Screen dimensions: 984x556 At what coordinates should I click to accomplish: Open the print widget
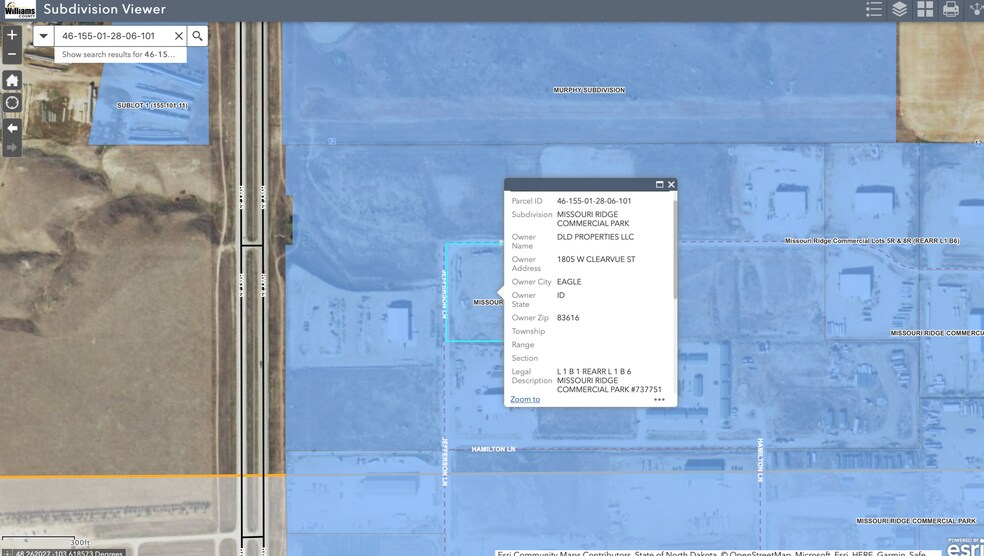point(951,9)
